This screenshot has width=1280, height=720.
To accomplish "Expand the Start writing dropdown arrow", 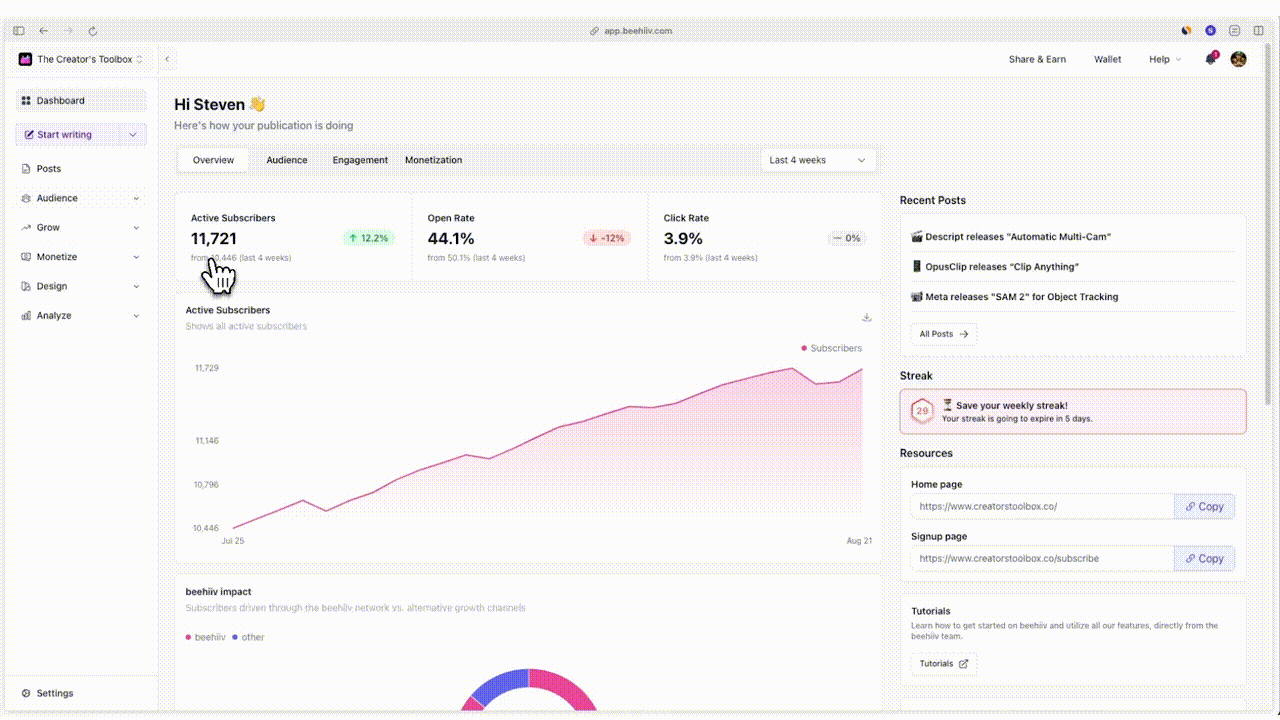I will point(133,135).
